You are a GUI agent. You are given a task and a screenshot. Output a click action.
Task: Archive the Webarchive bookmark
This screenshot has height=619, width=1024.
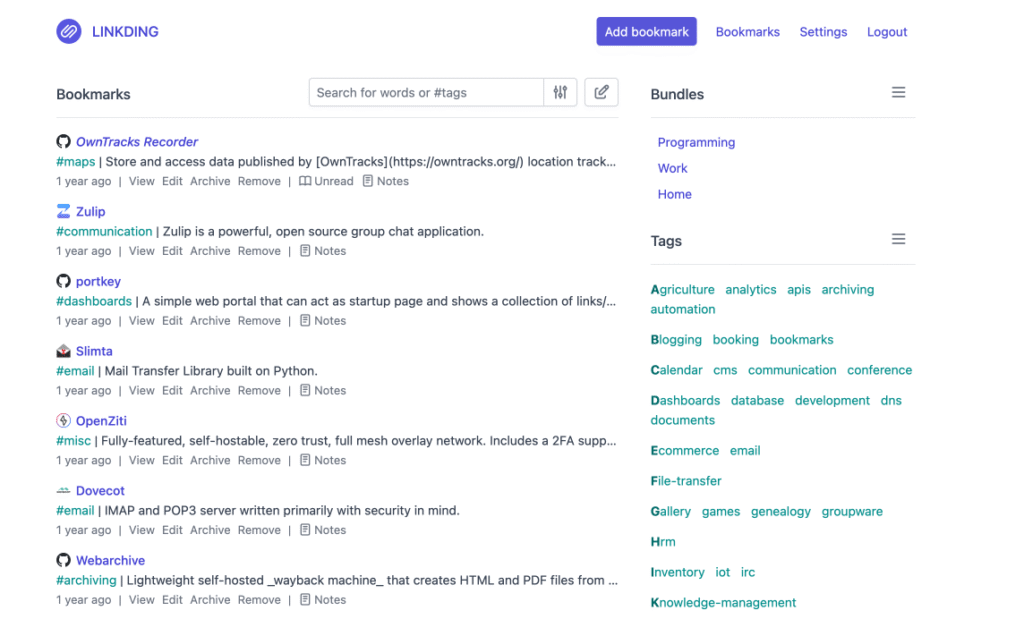click(x=210, y=600)
